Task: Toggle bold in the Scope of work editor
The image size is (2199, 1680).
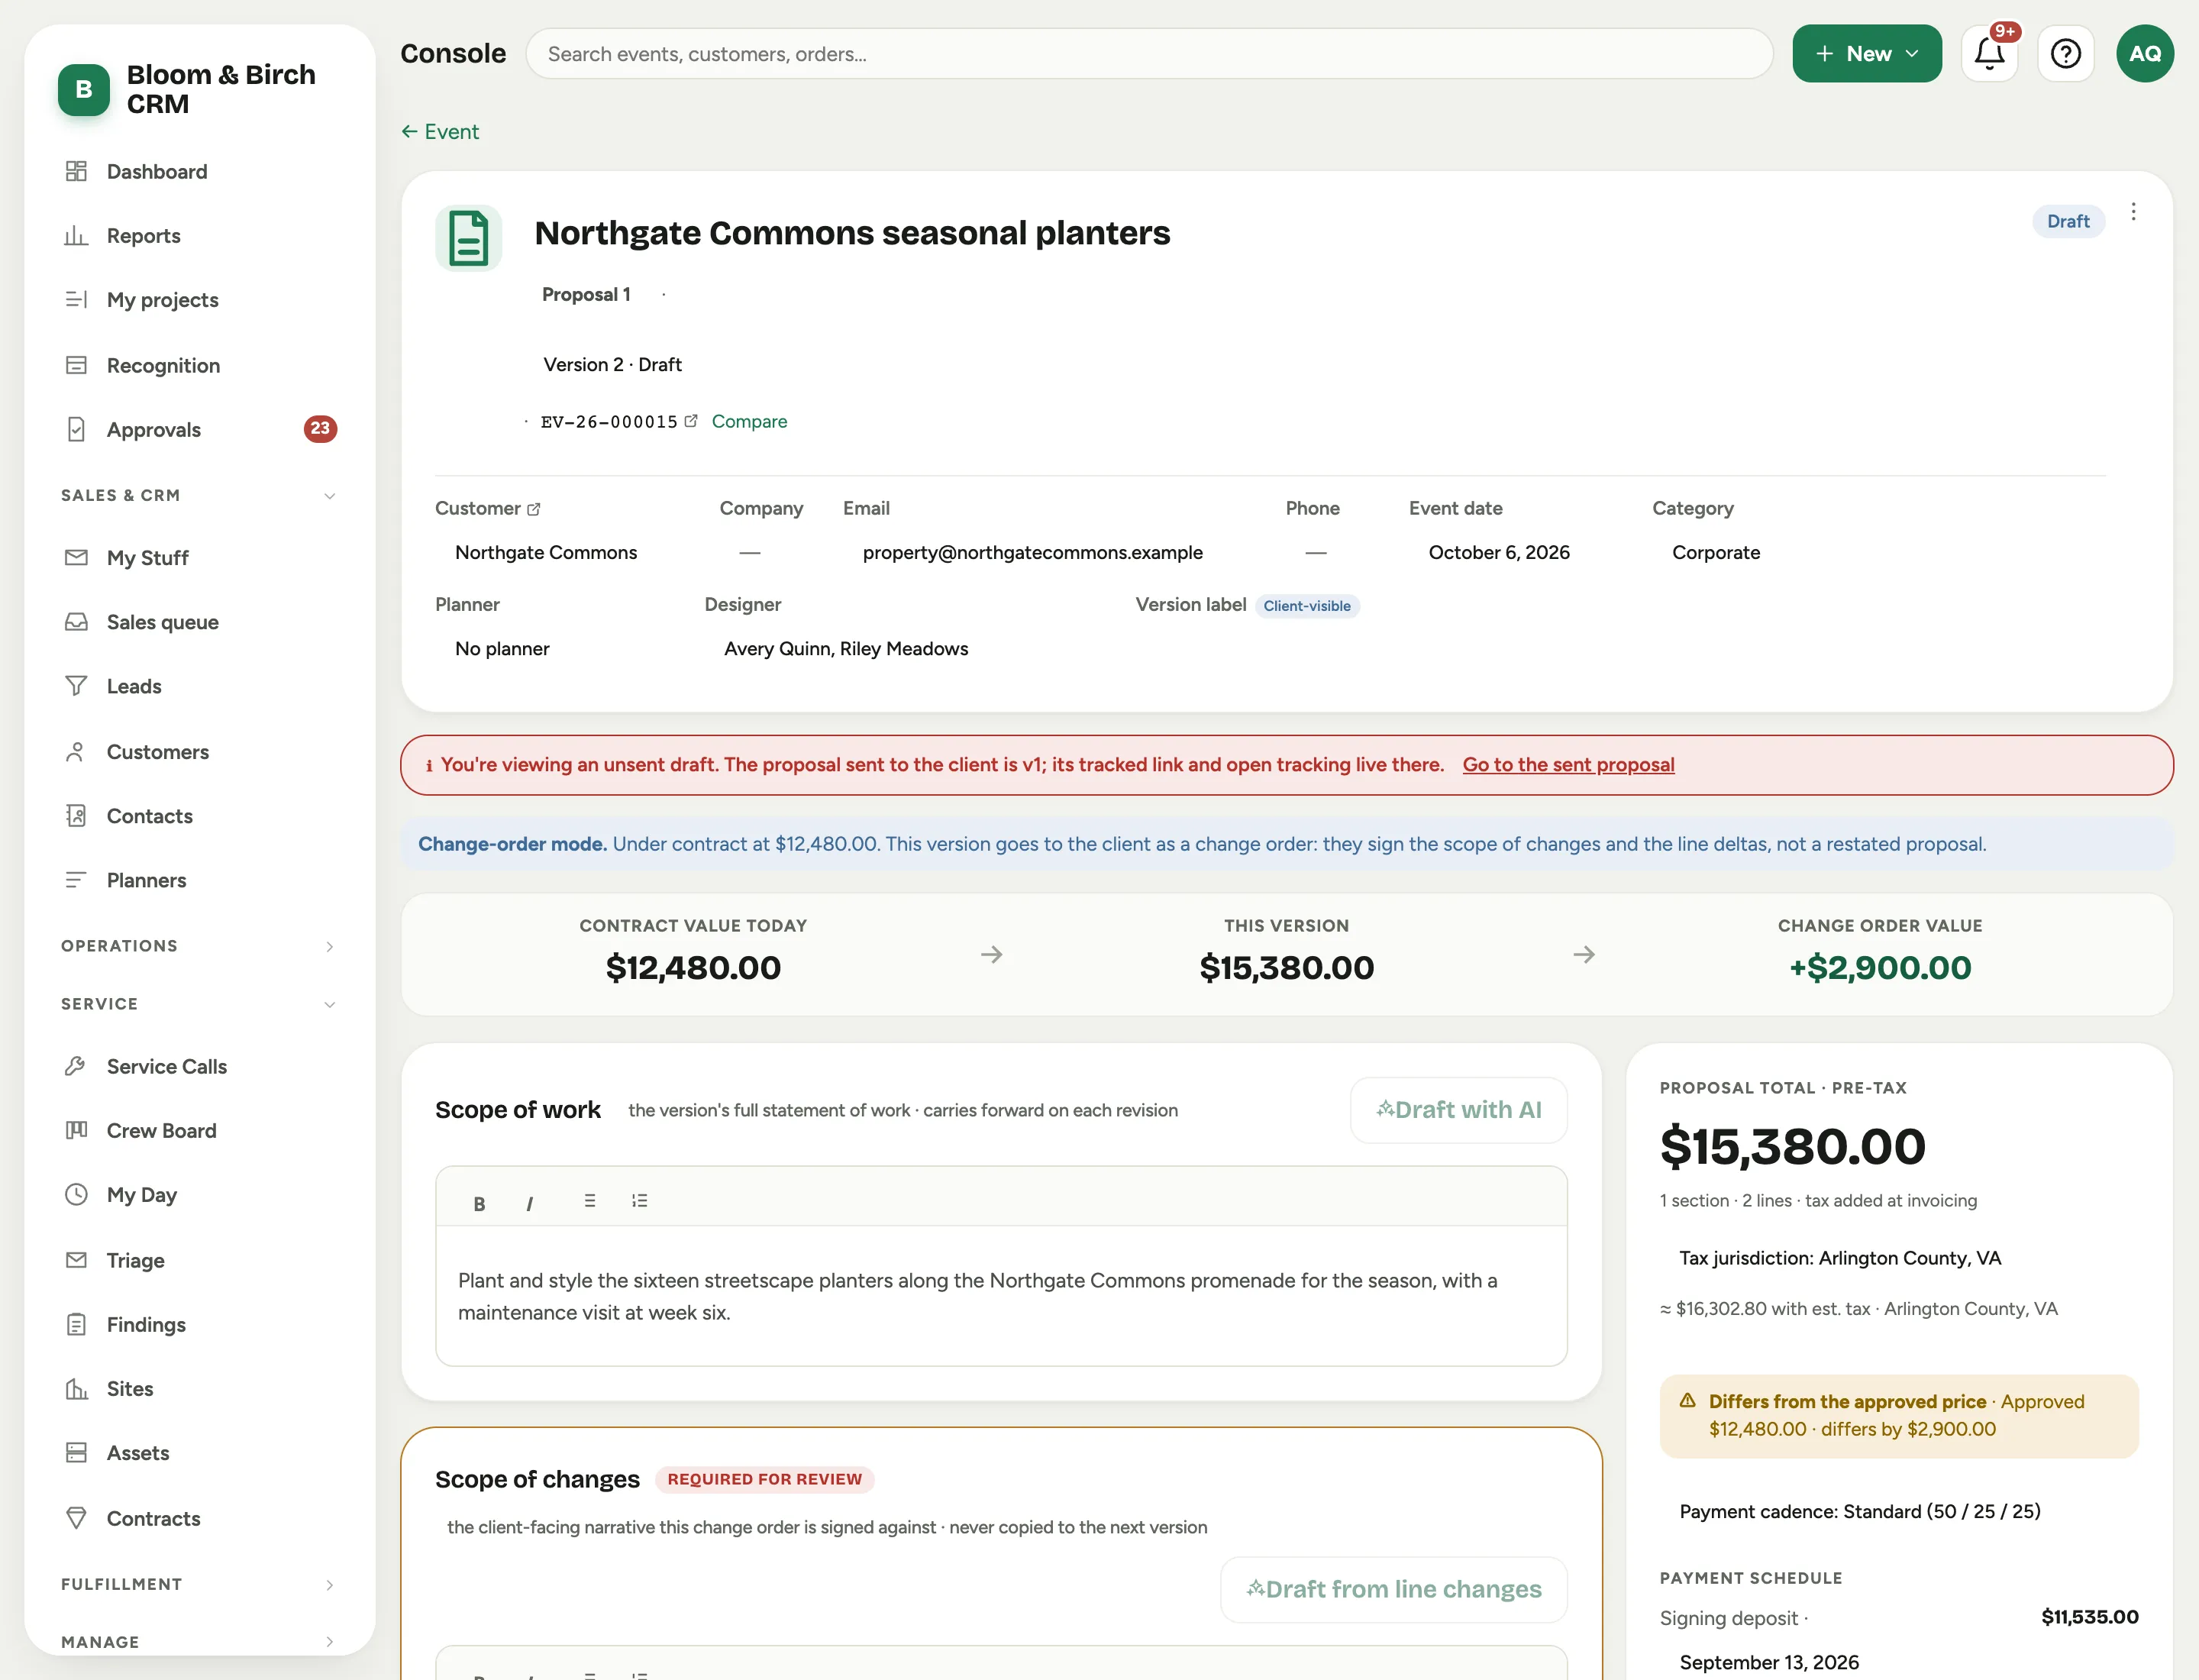Action: pos(479,1203)
